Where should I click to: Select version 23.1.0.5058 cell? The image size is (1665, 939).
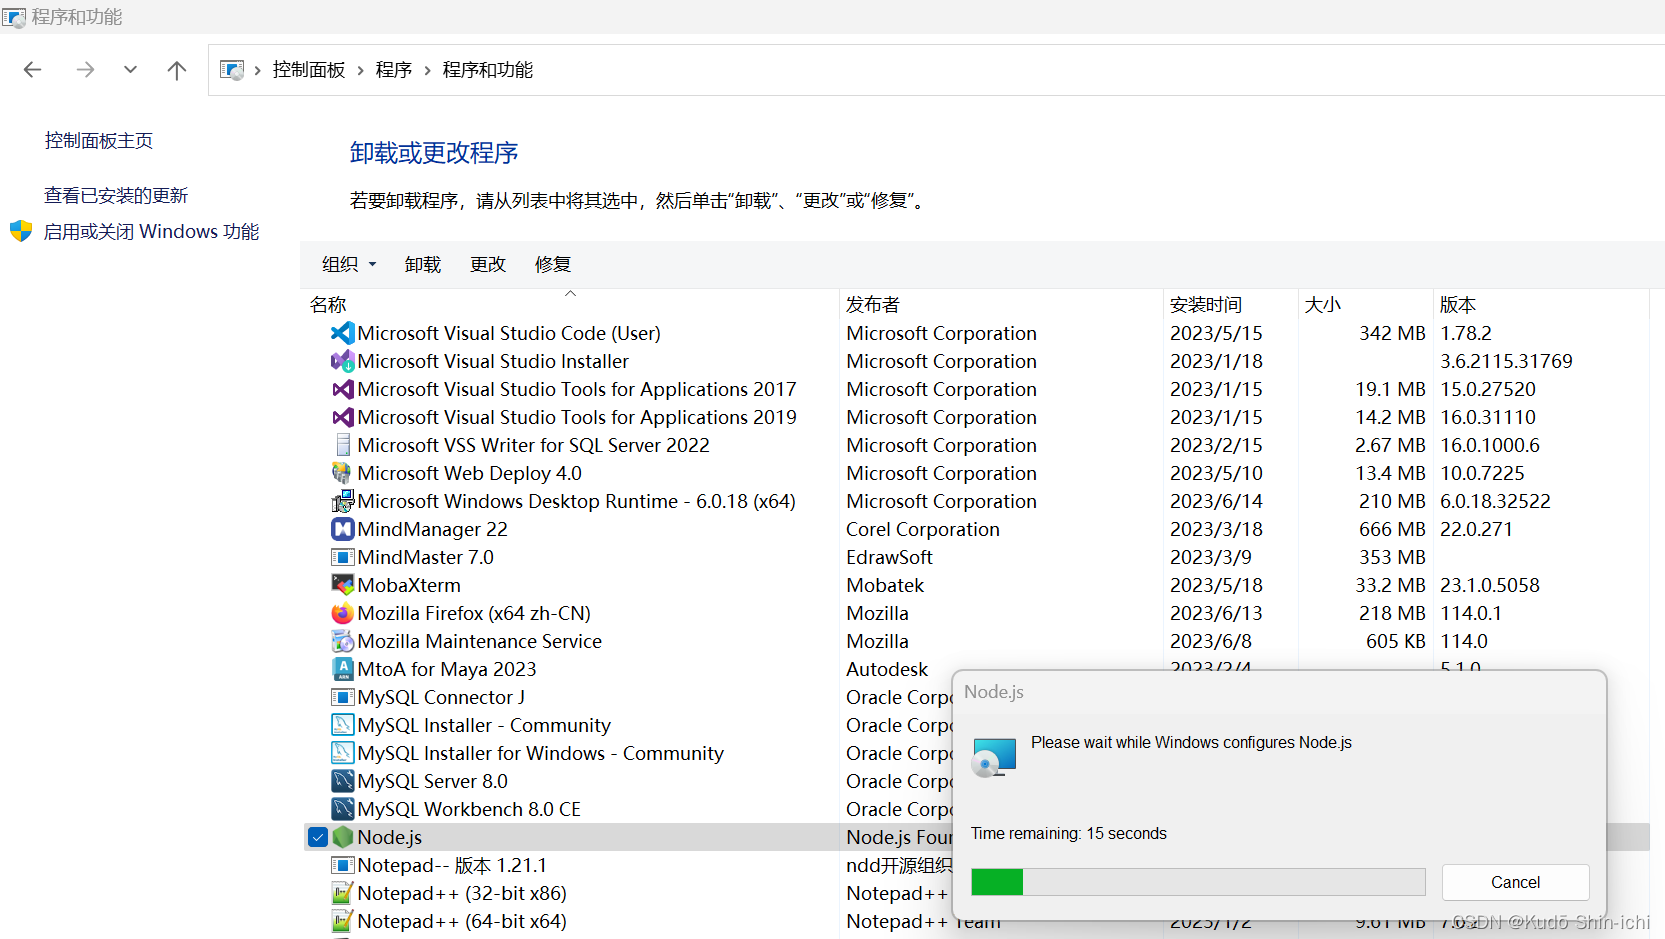pos(1490,585)
